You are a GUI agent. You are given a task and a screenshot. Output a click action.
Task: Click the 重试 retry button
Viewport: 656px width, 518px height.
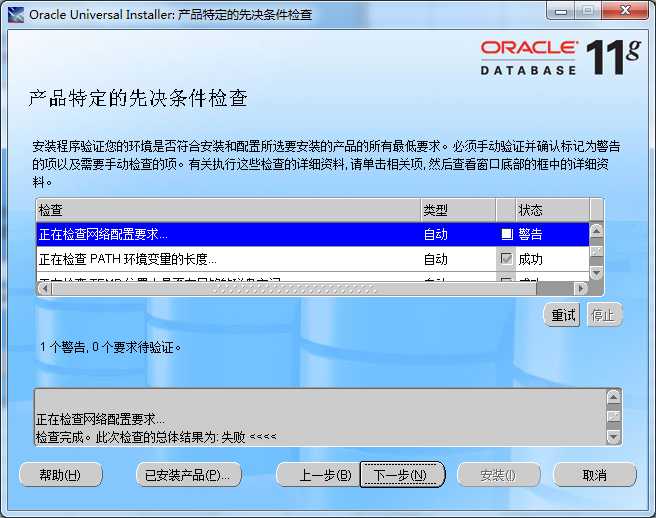[563, 315]
